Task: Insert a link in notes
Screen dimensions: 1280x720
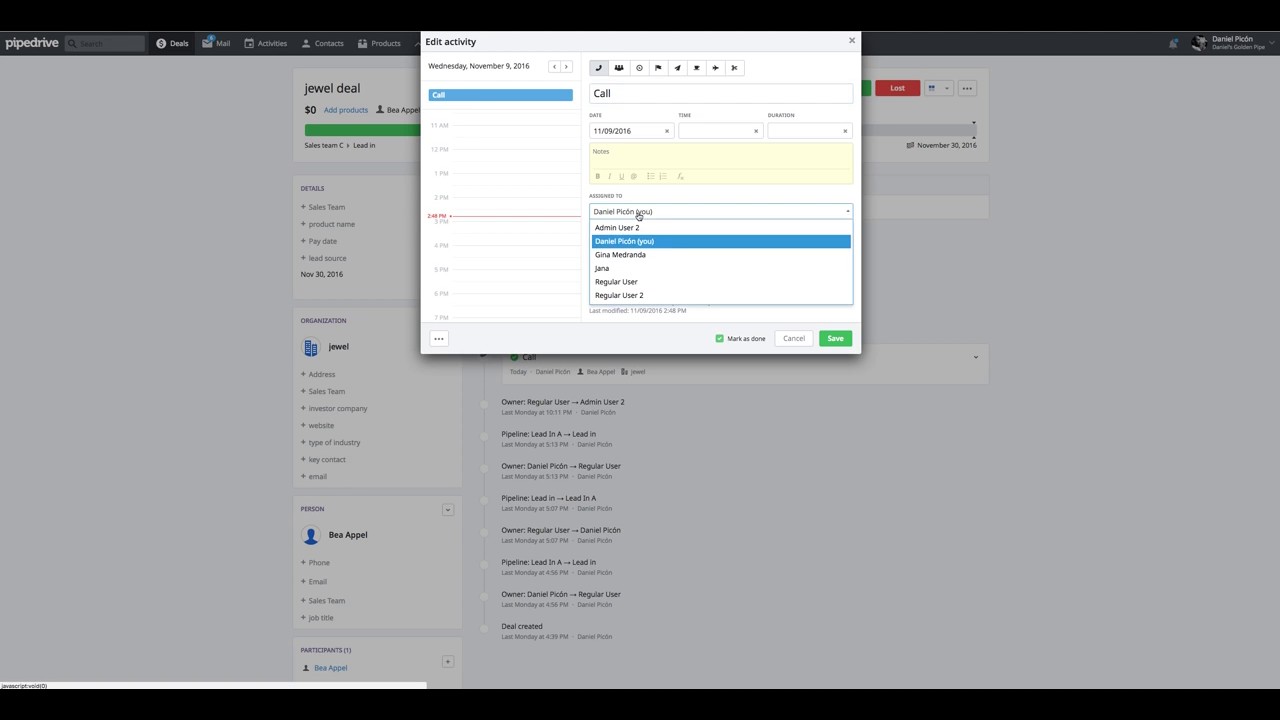Action: point(633,176)
